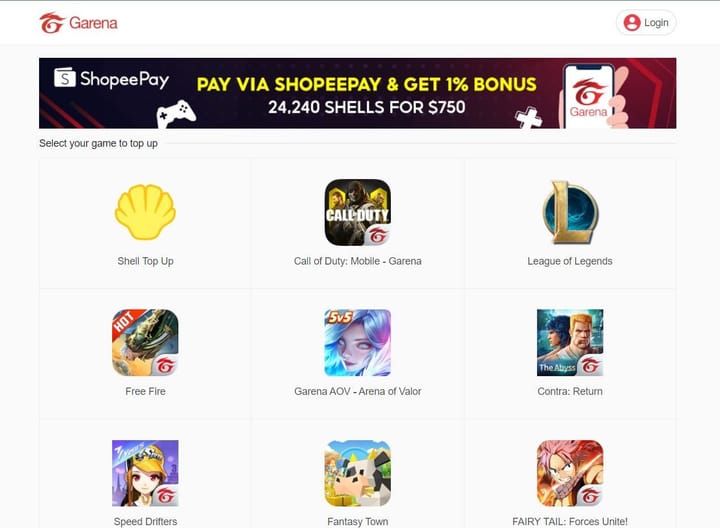Click the "Contra: Return" text label

click(570, 392)
